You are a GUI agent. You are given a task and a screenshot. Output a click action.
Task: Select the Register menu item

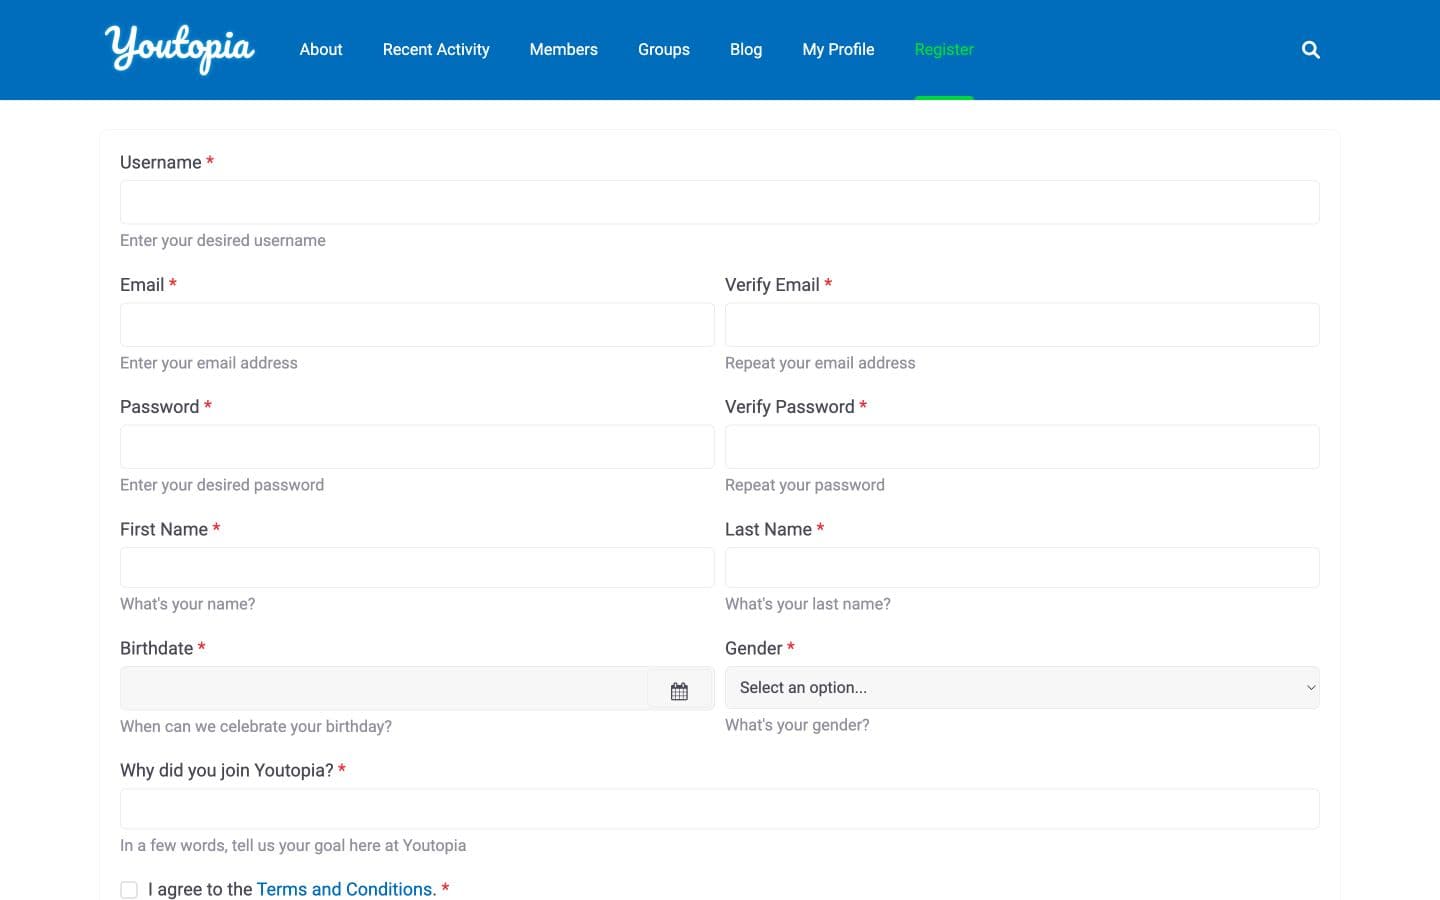pyautogui.click(x=944, y=49)
